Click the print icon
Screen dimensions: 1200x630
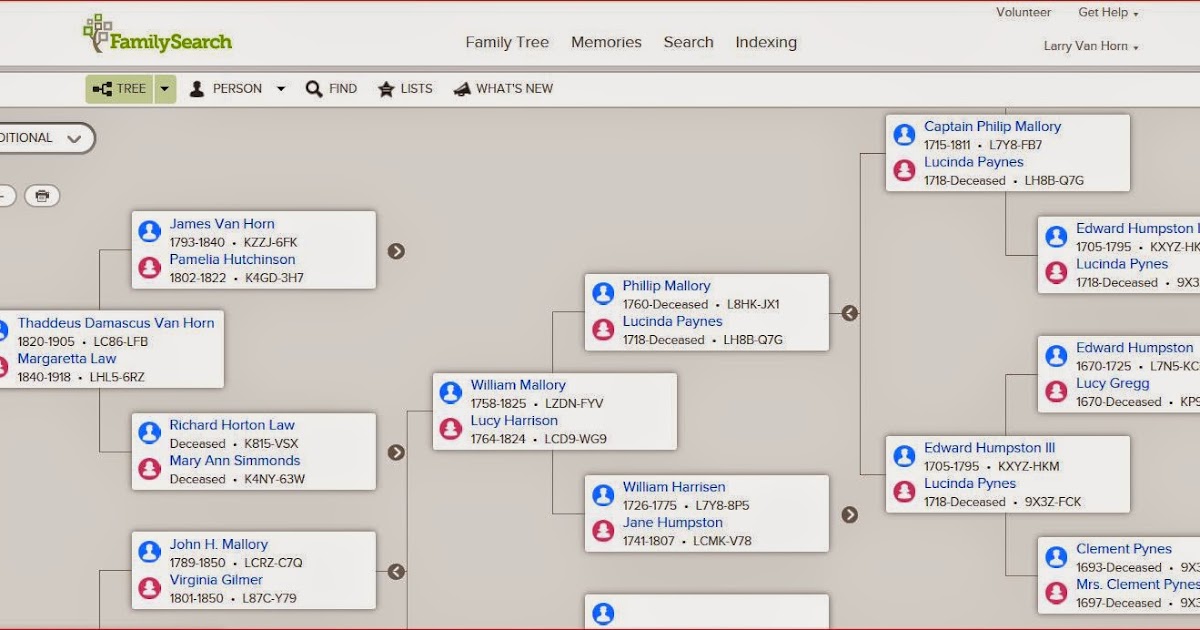click(41, 196)
